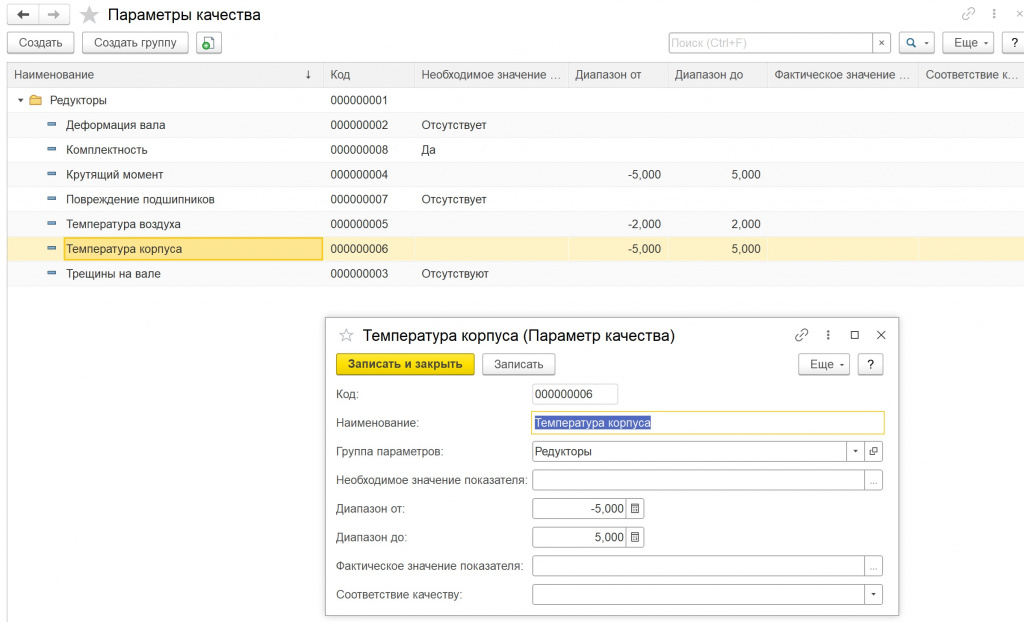This screenshot has height=622, width=1024.
Task: Close the Температура корпуса dialog
Action: (881, 335)
